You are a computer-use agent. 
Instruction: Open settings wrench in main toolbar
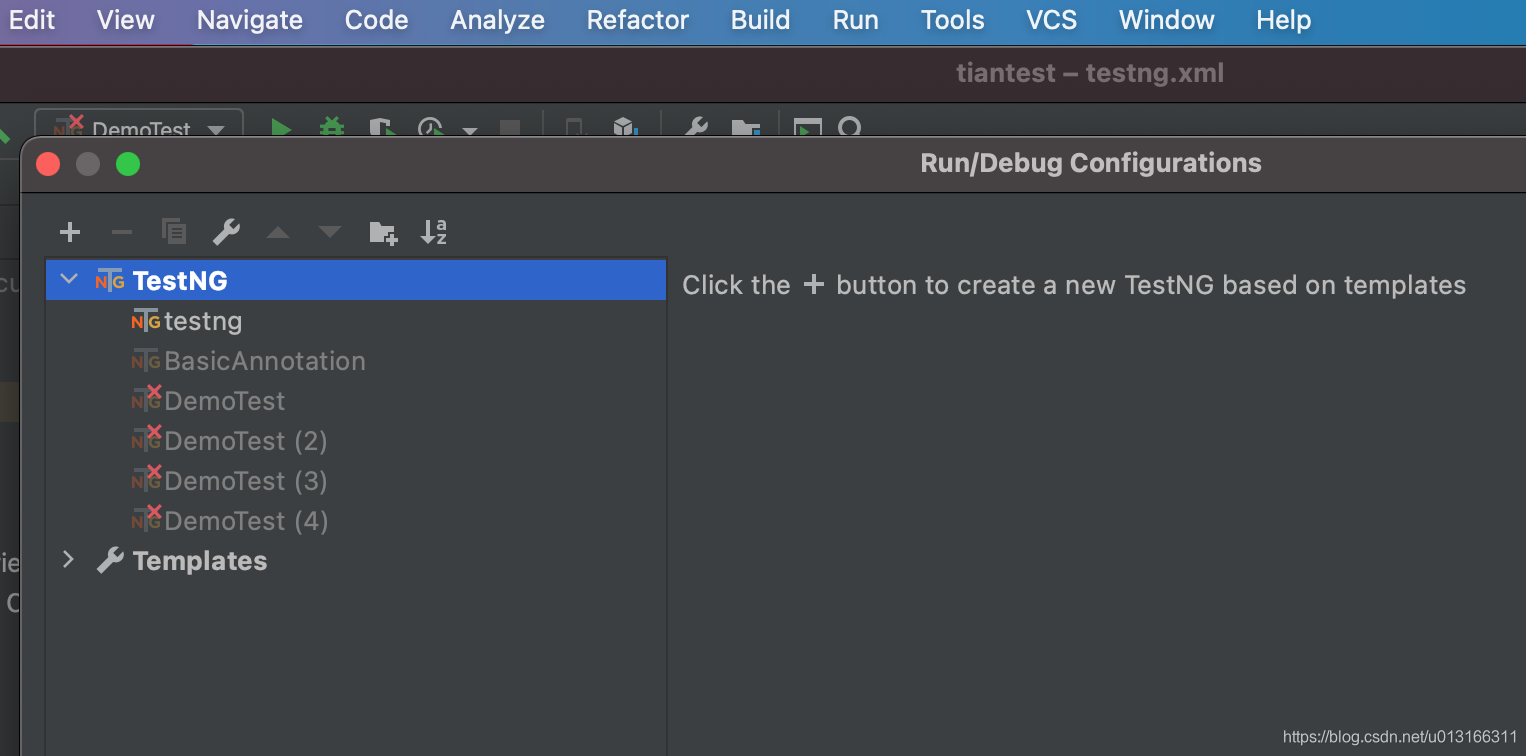click(x=696, y=128)
